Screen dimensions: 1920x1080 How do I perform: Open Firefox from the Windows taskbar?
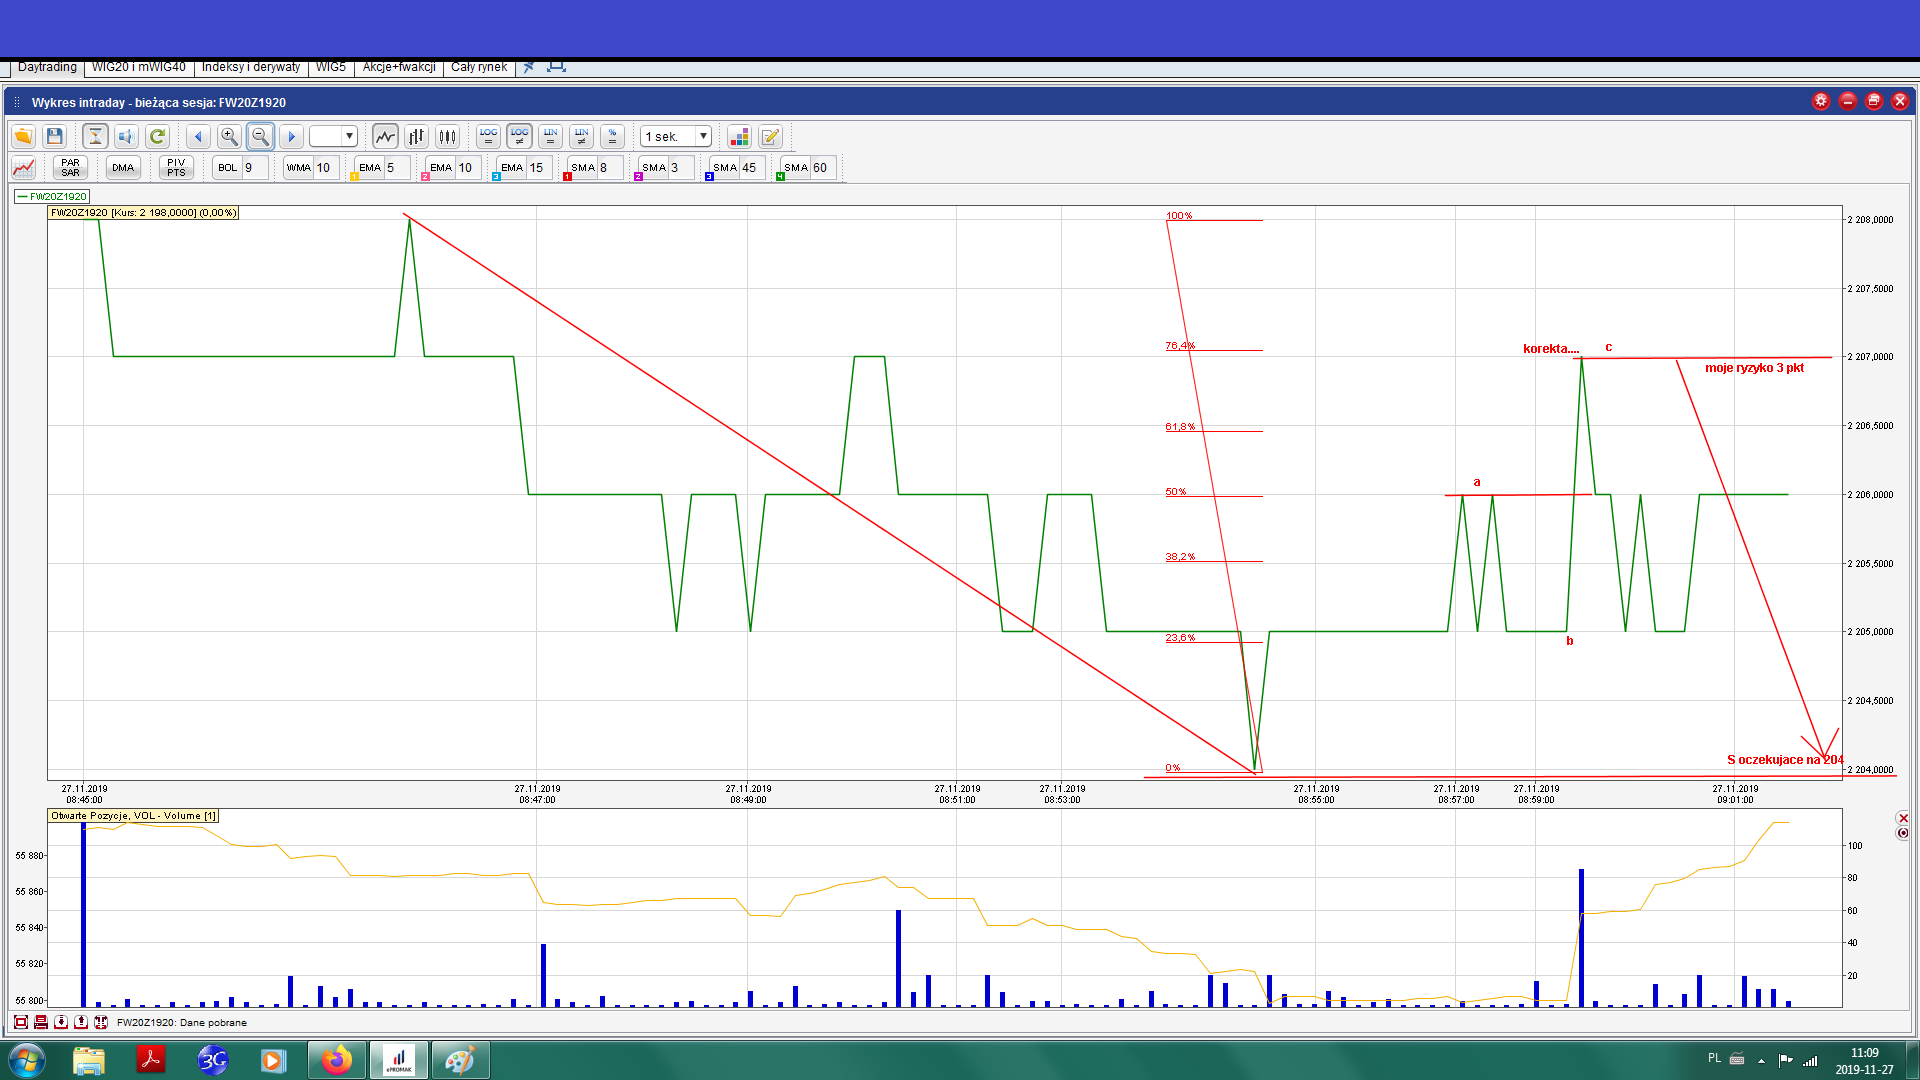tap(337, 1060)
